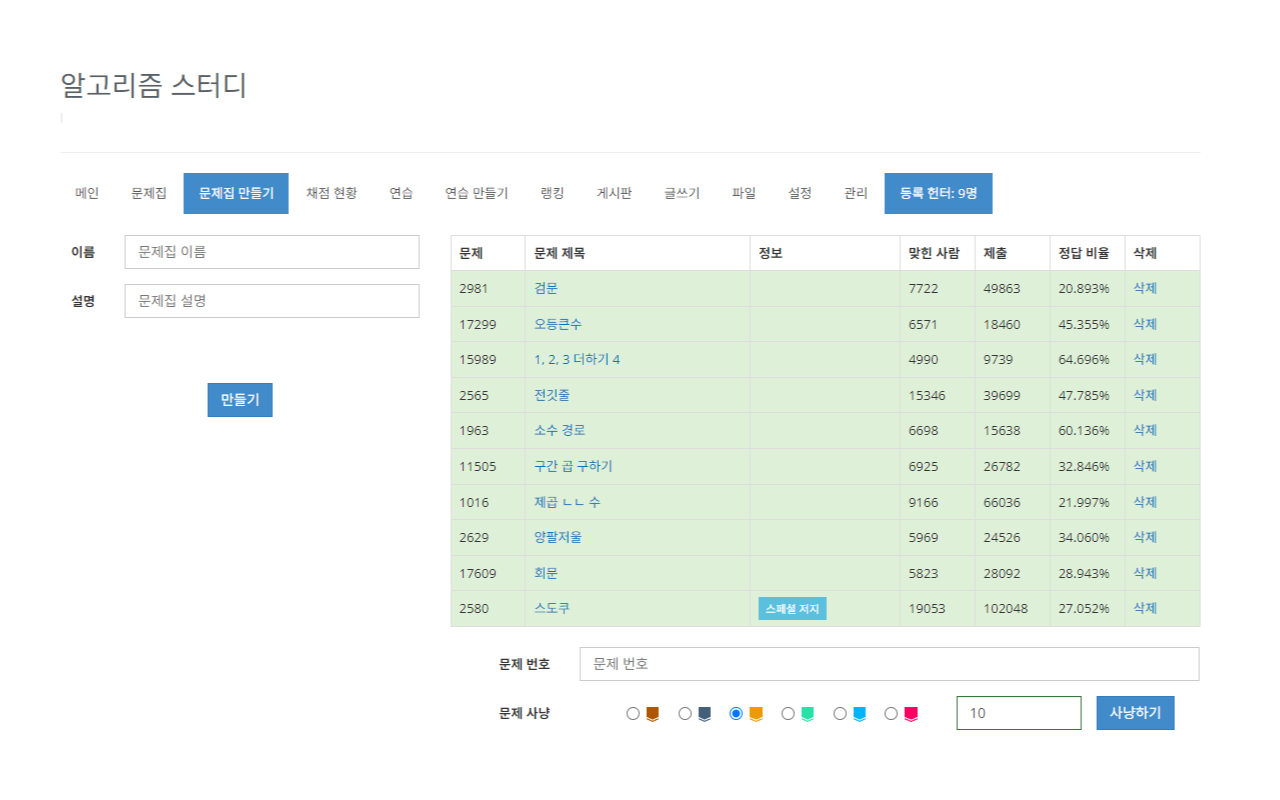Open the 글쓰기 tab
This screenshot has width=1280, height=800.
(682, 194)
